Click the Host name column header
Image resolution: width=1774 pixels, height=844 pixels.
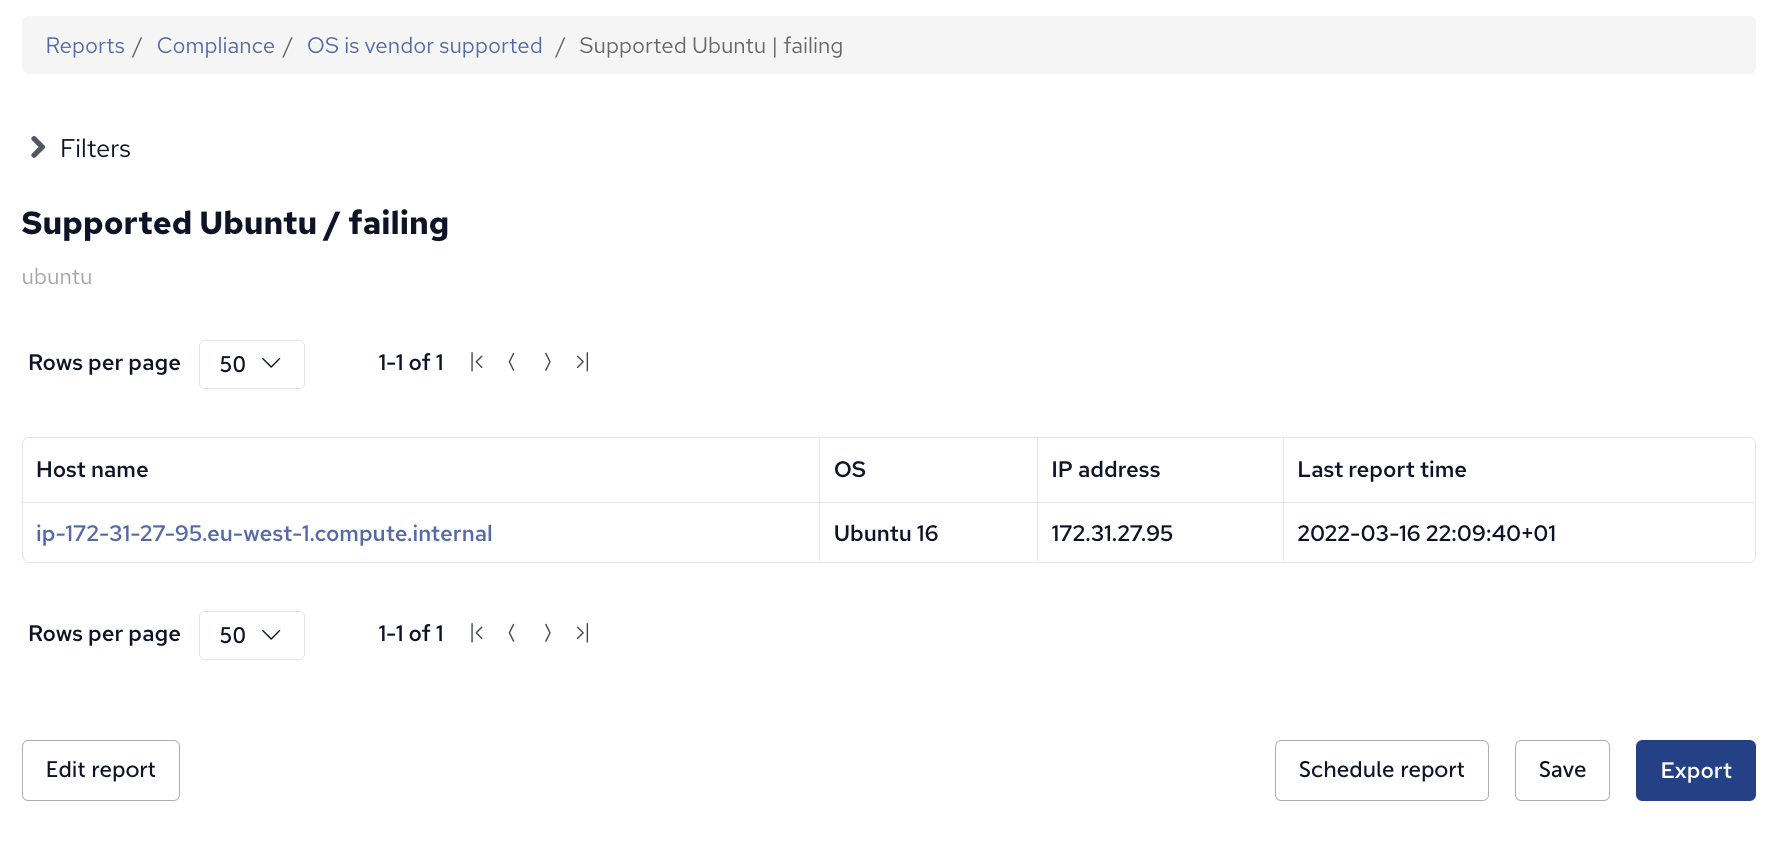pos(421,470)
